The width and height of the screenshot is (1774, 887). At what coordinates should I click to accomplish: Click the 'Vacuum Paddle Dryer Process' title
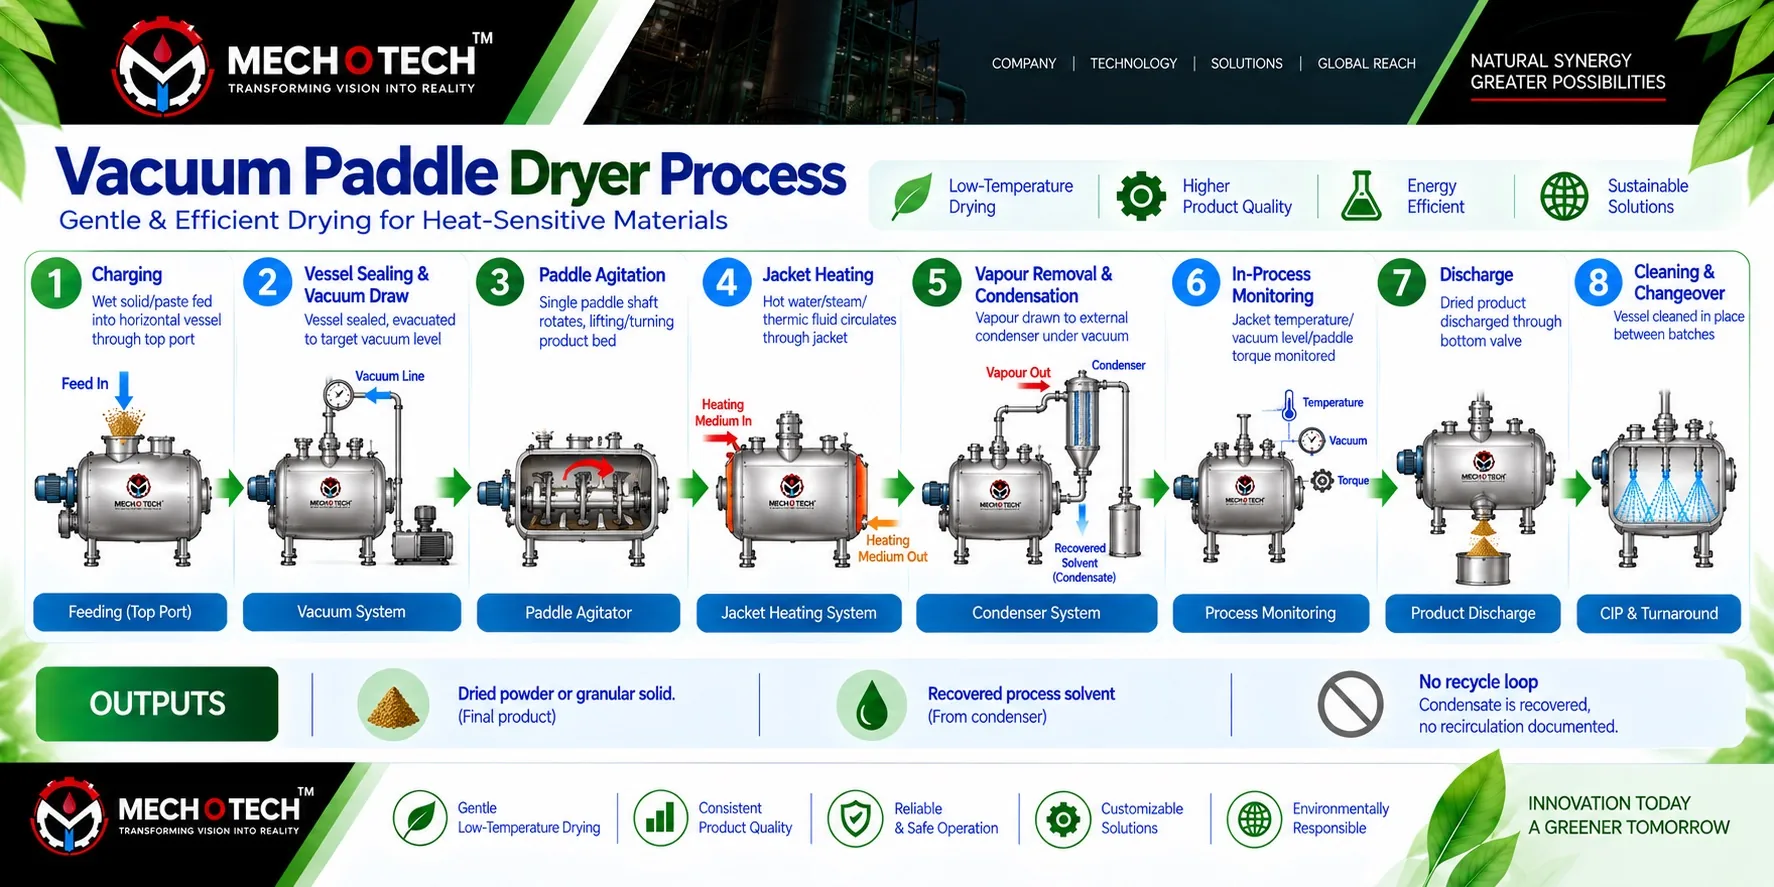pyautogui.click(x=451, y=172)
